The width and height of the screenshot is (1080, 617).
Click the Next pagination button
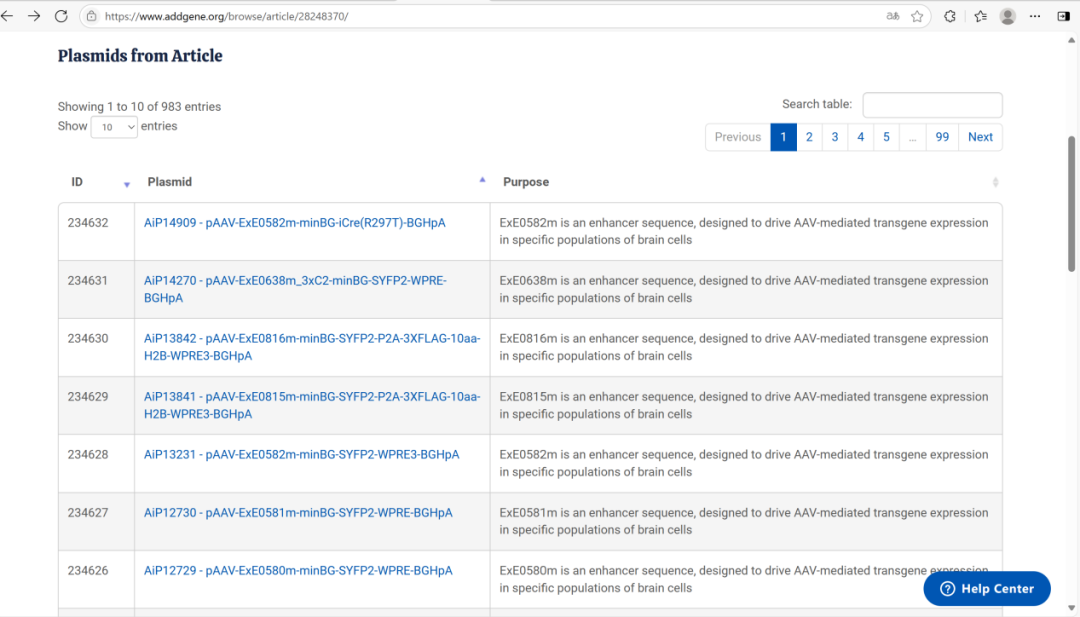click(x=980, y=137)
